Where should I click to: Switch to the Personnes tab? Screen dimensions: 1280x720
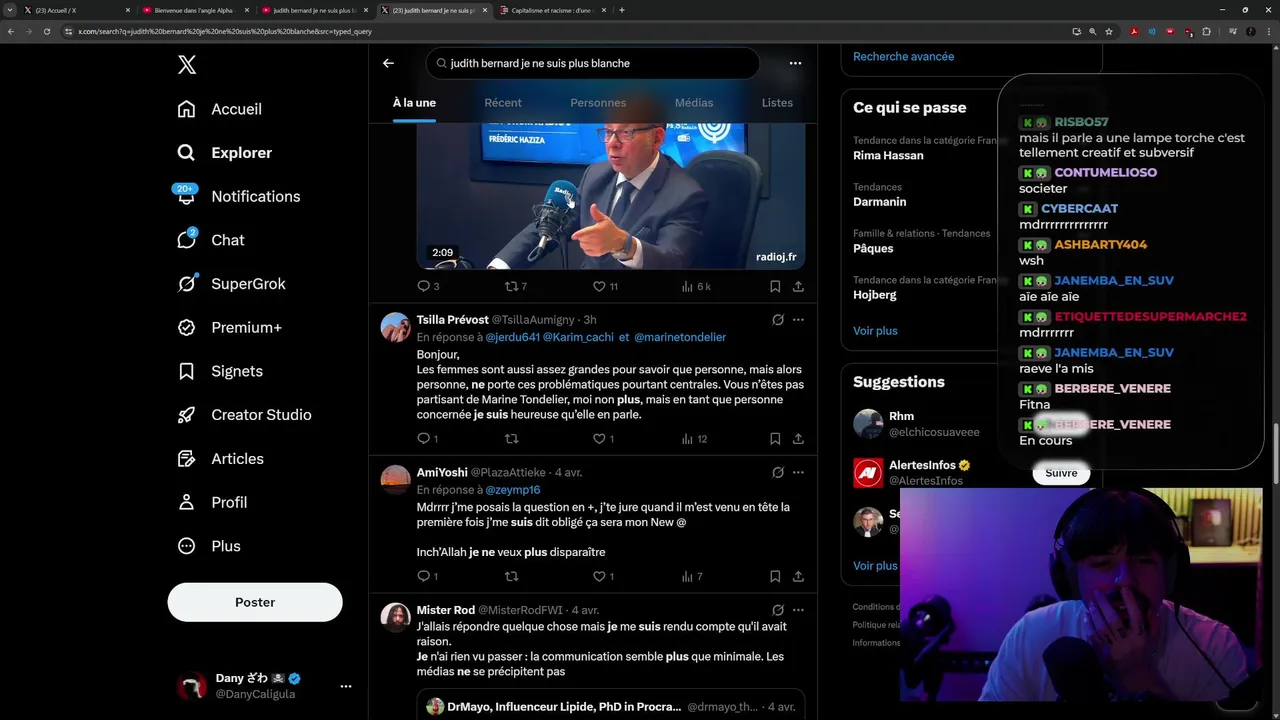click(x=598, y=103)
